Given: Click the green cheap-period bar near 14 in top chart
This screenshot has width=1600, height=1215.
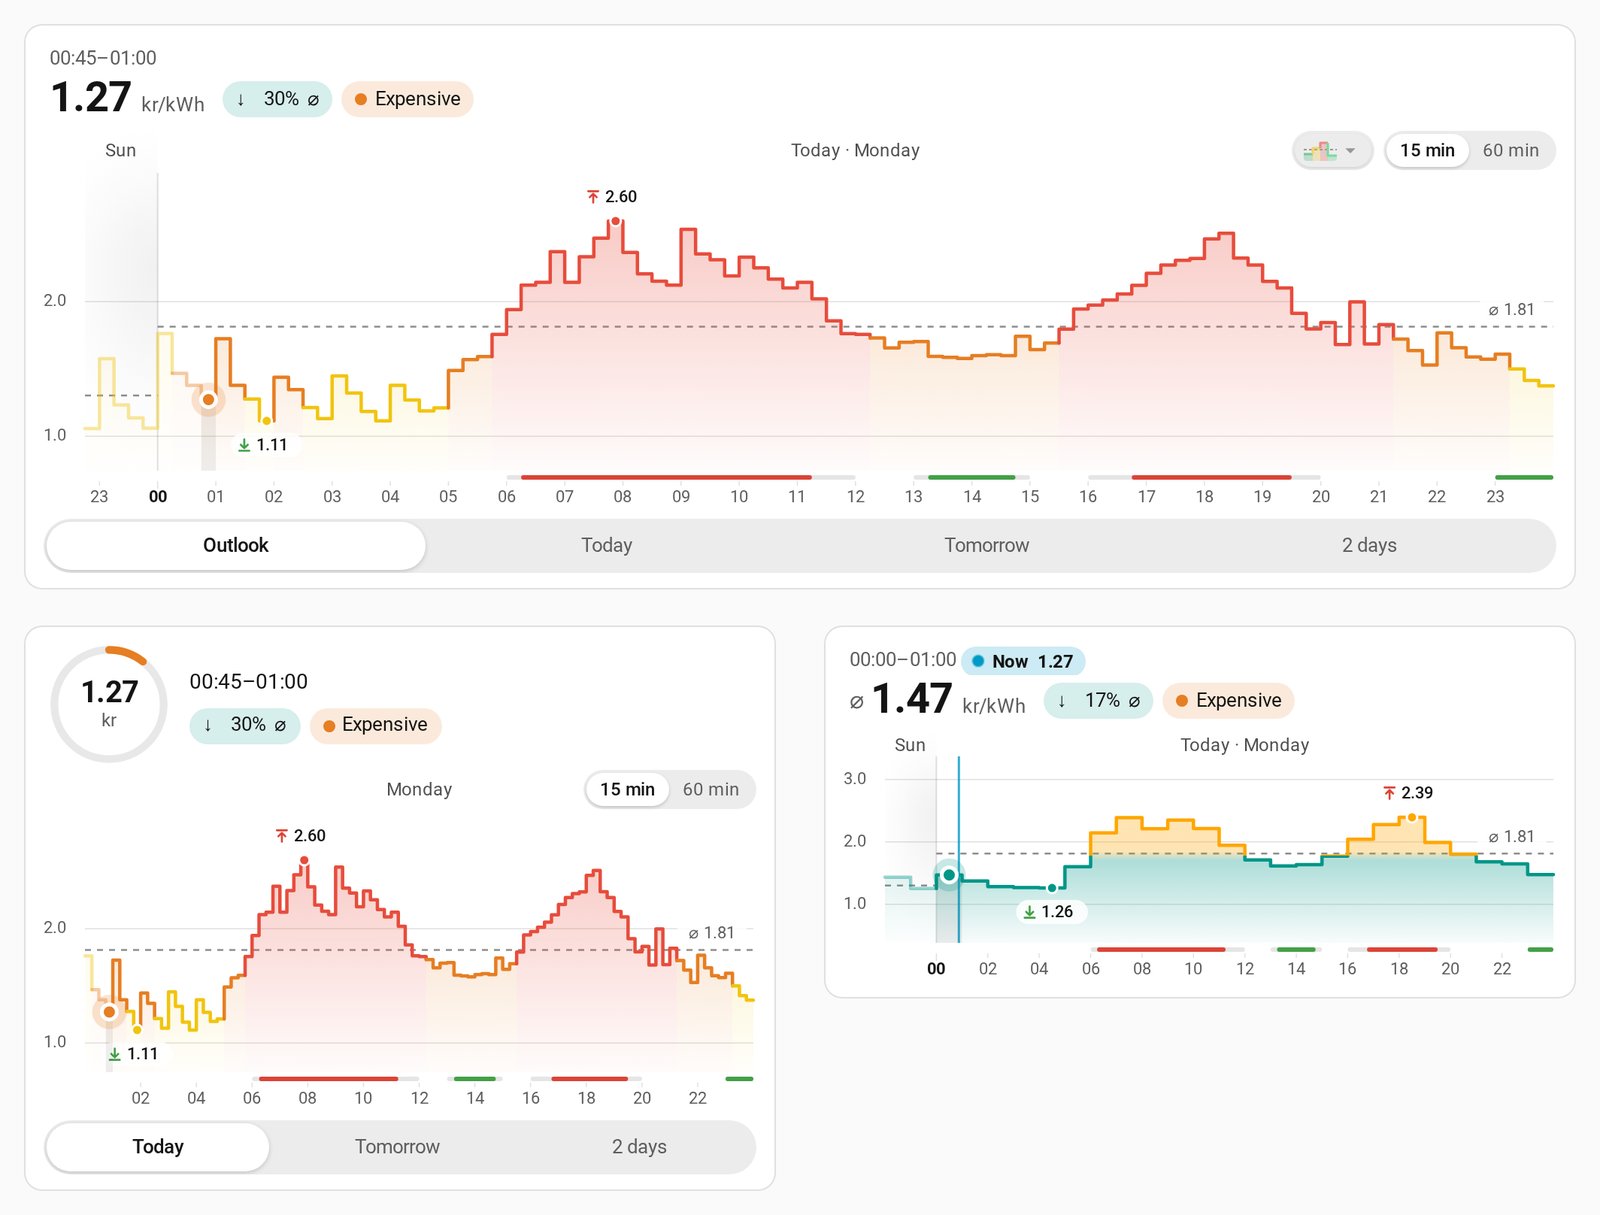Looking at the screenshot, I should [x=971, y=477].
